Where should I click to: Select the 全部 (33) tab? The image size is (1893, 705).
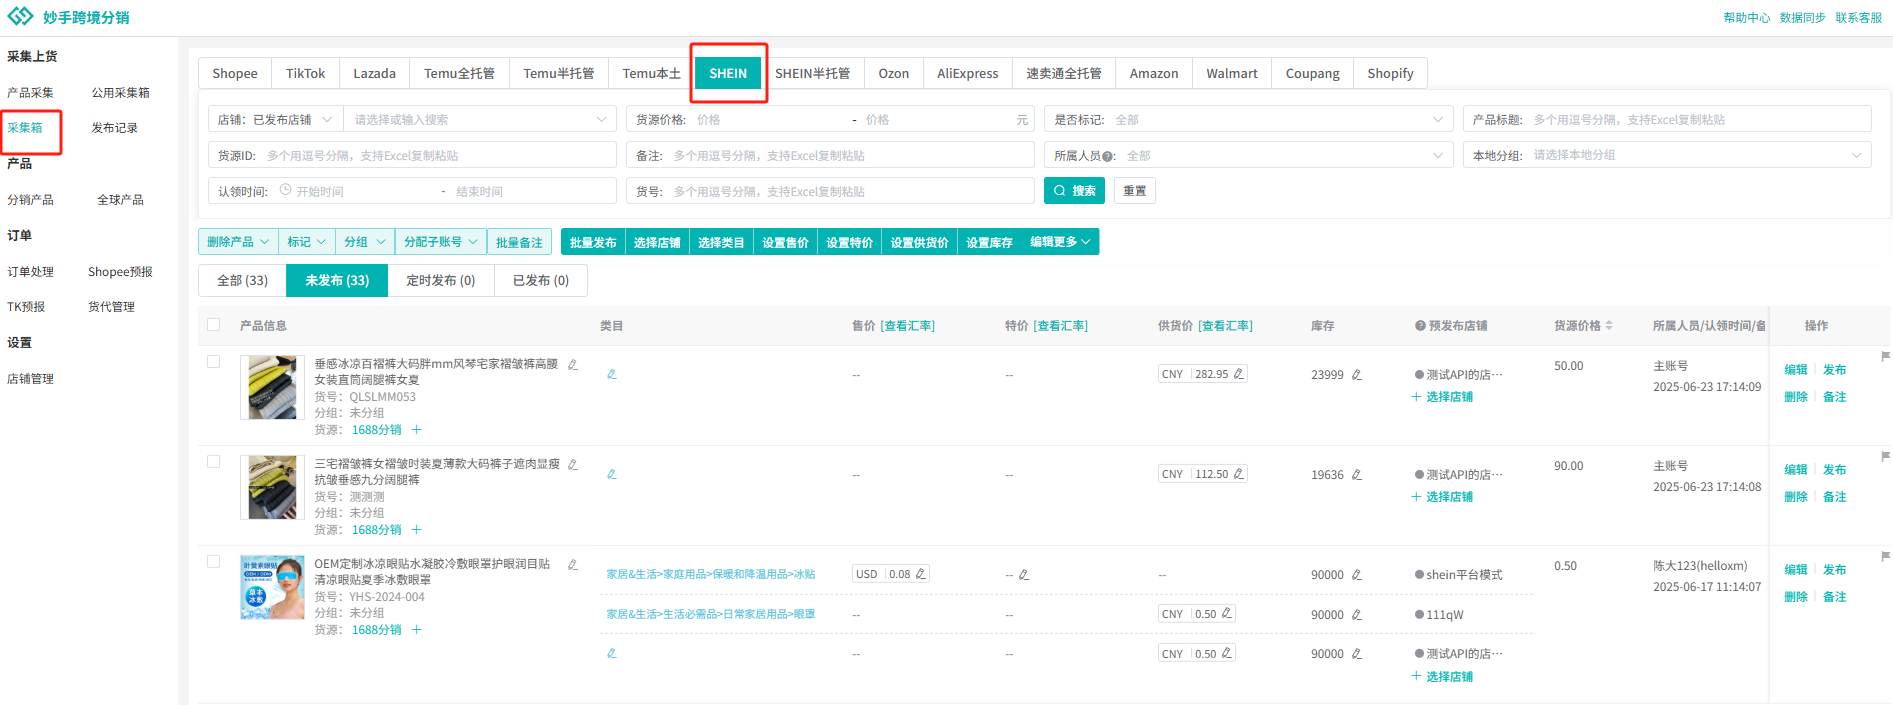(243, 280)
